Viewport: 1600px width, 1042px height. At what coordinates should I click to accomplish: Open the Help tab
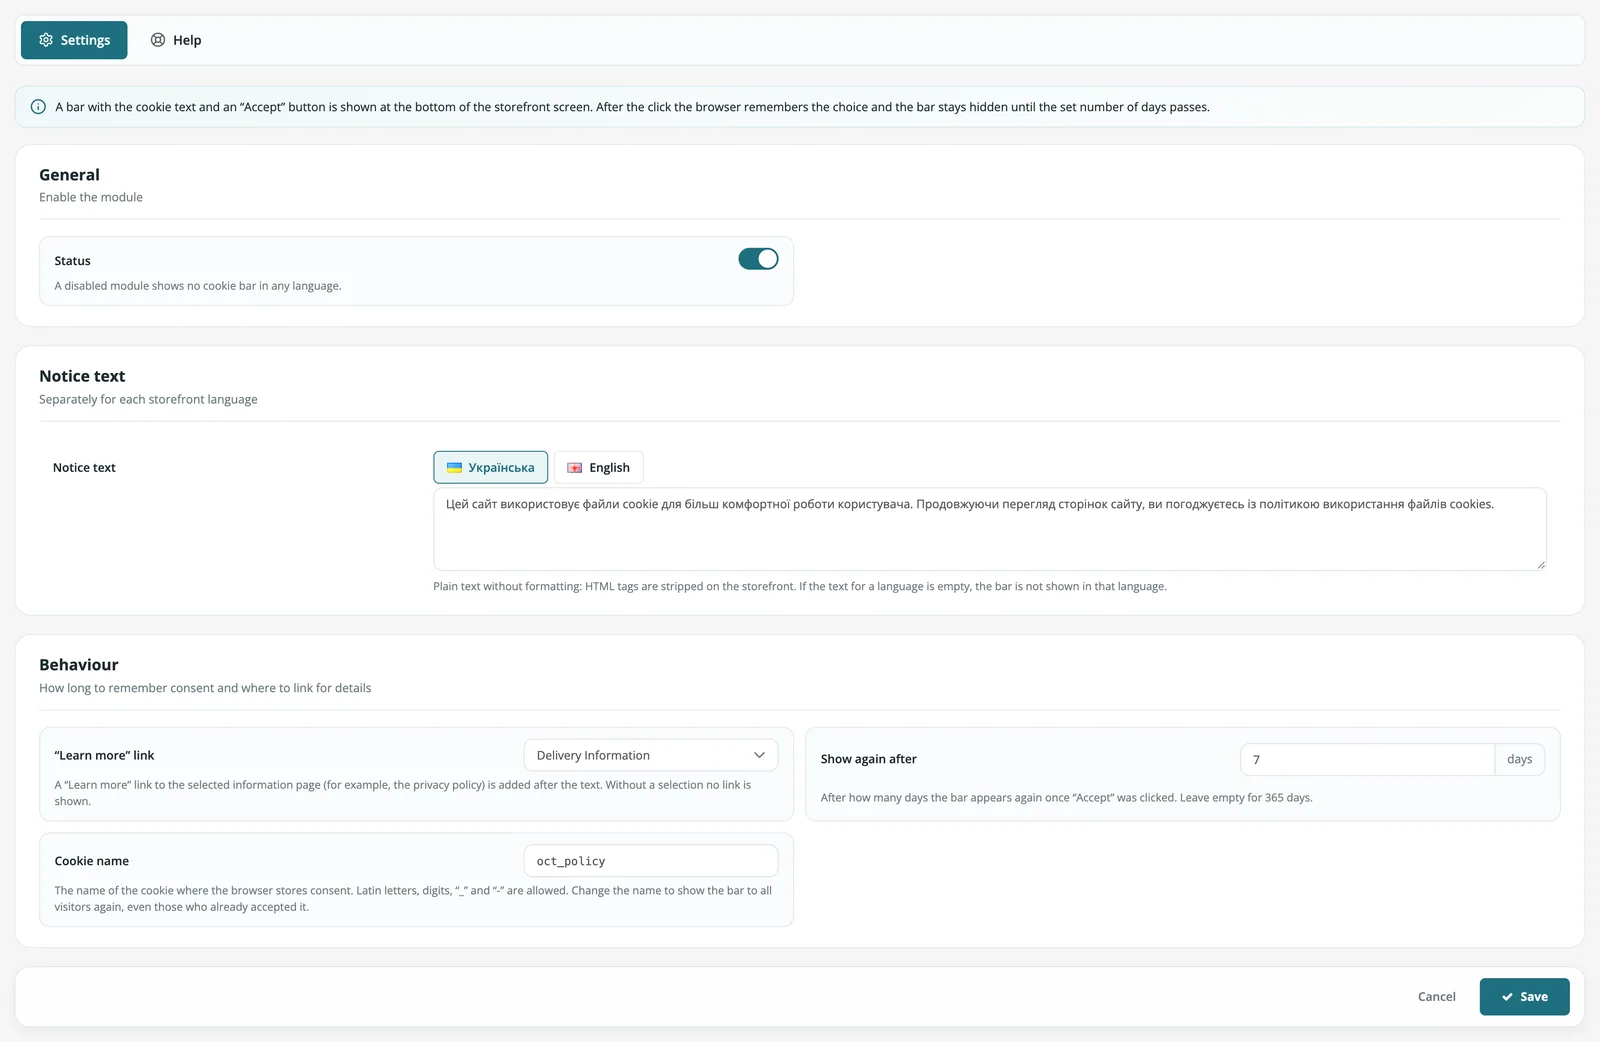point(176,40)
